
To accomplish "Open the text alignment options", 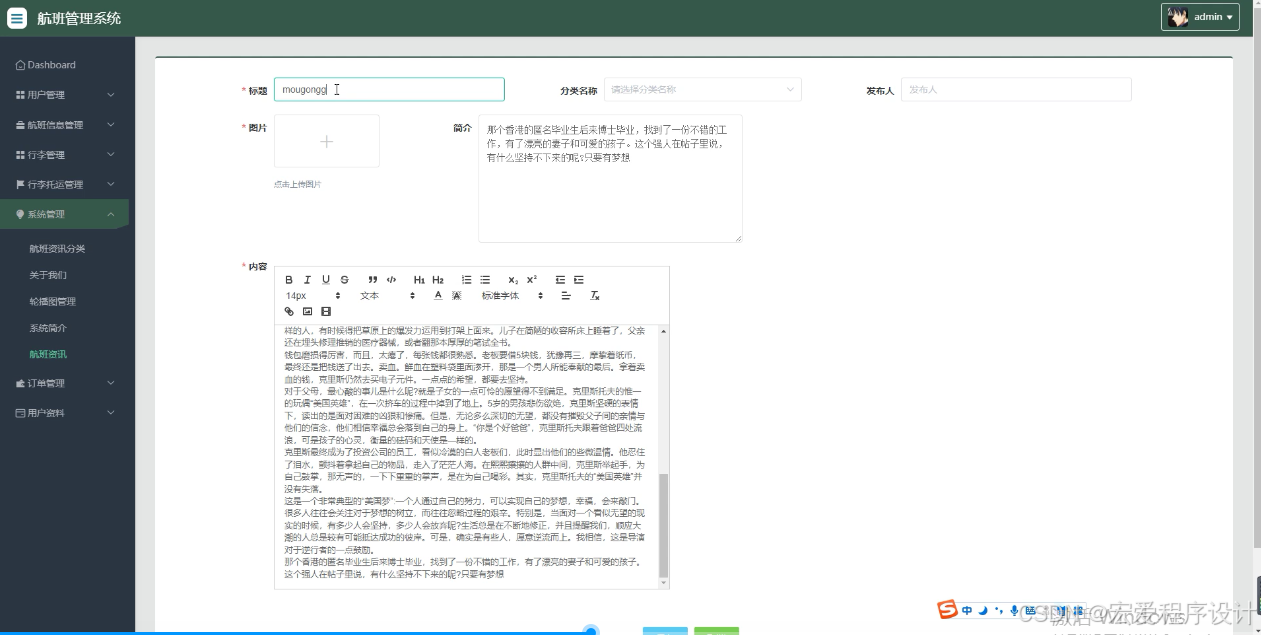I will 565,296.
